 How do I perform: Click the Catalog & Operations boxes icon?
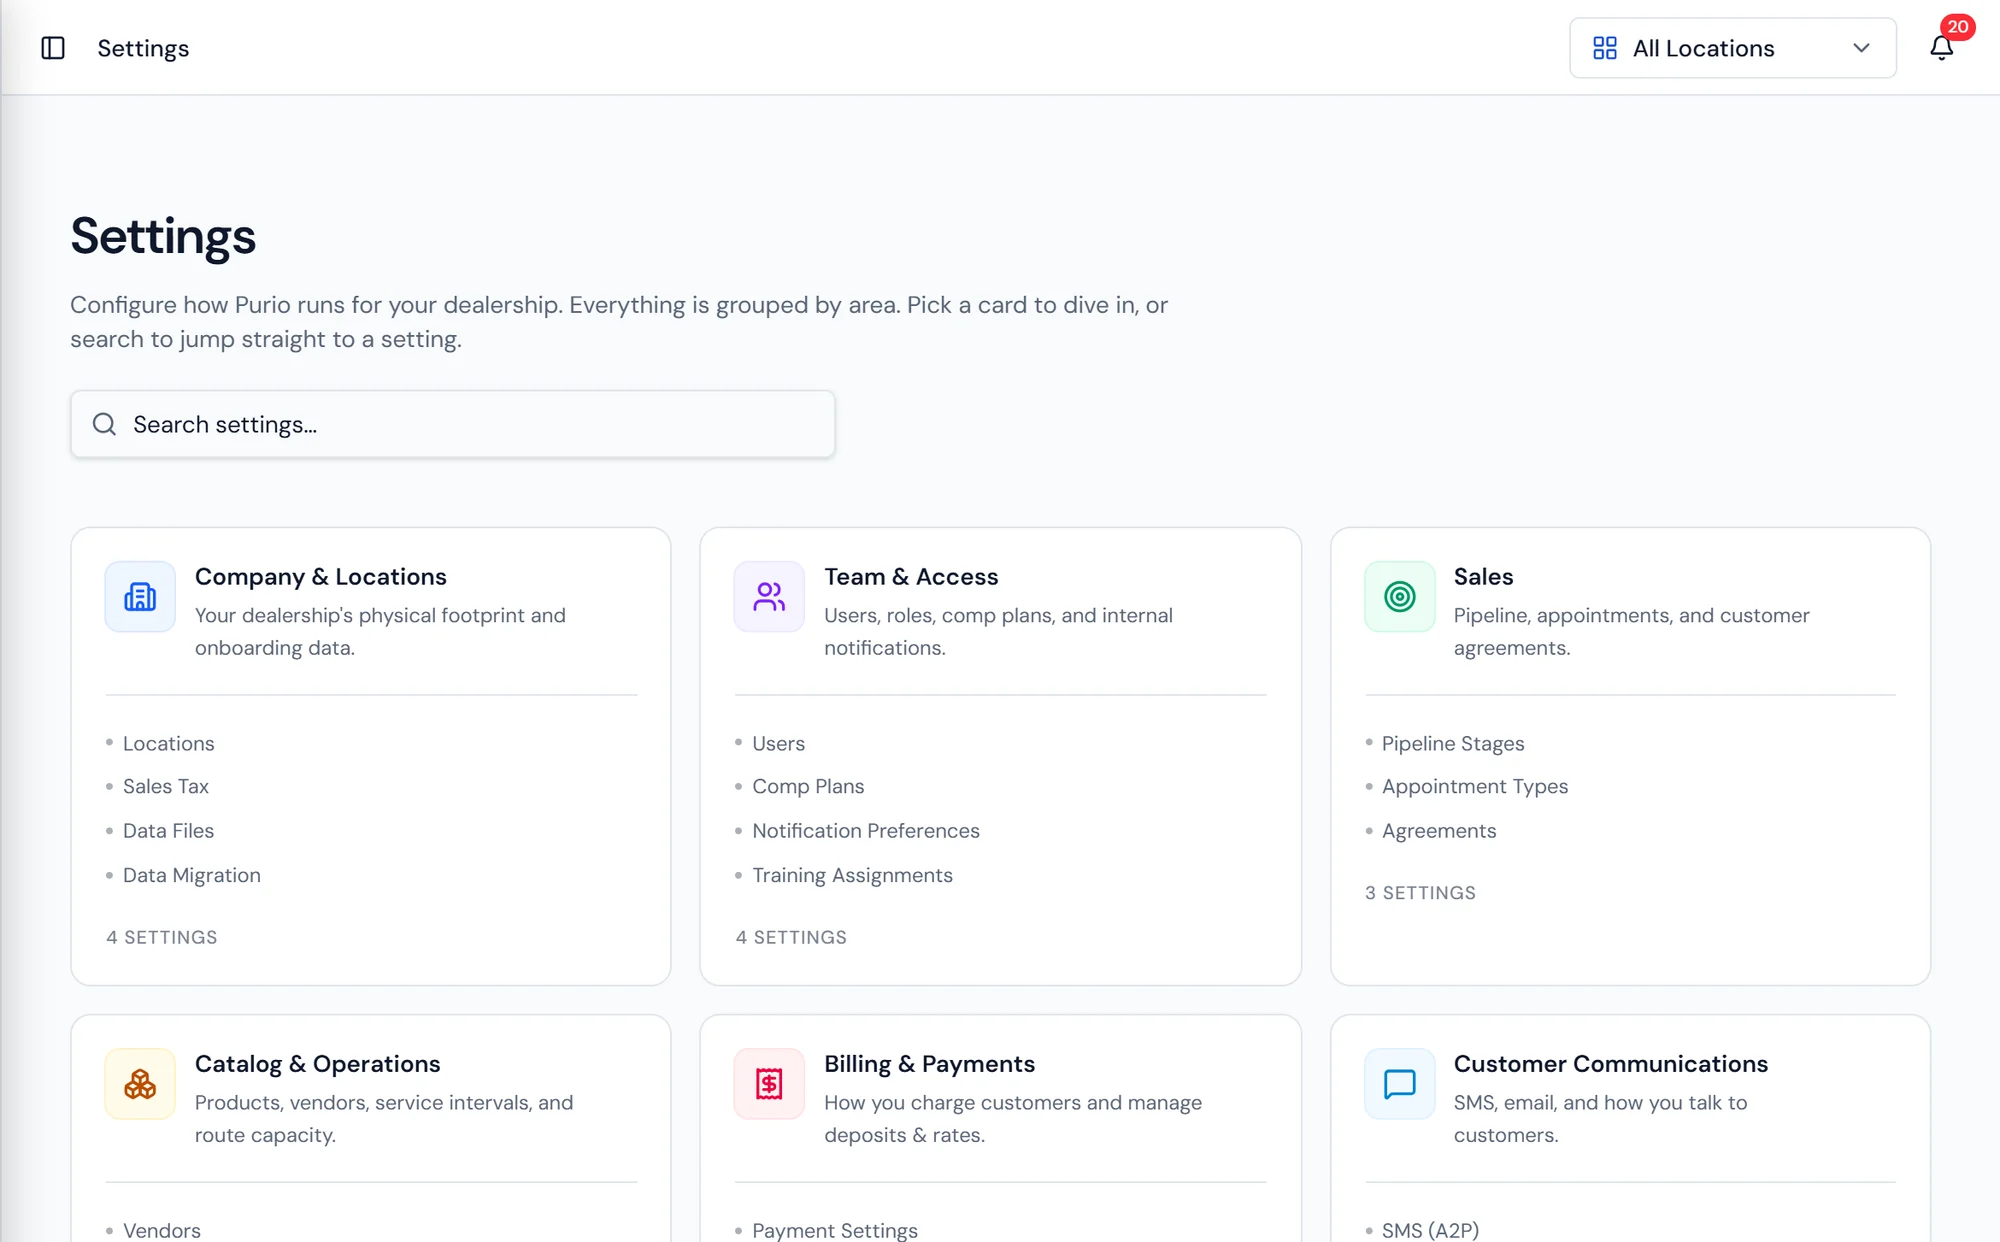(140, 1084)
